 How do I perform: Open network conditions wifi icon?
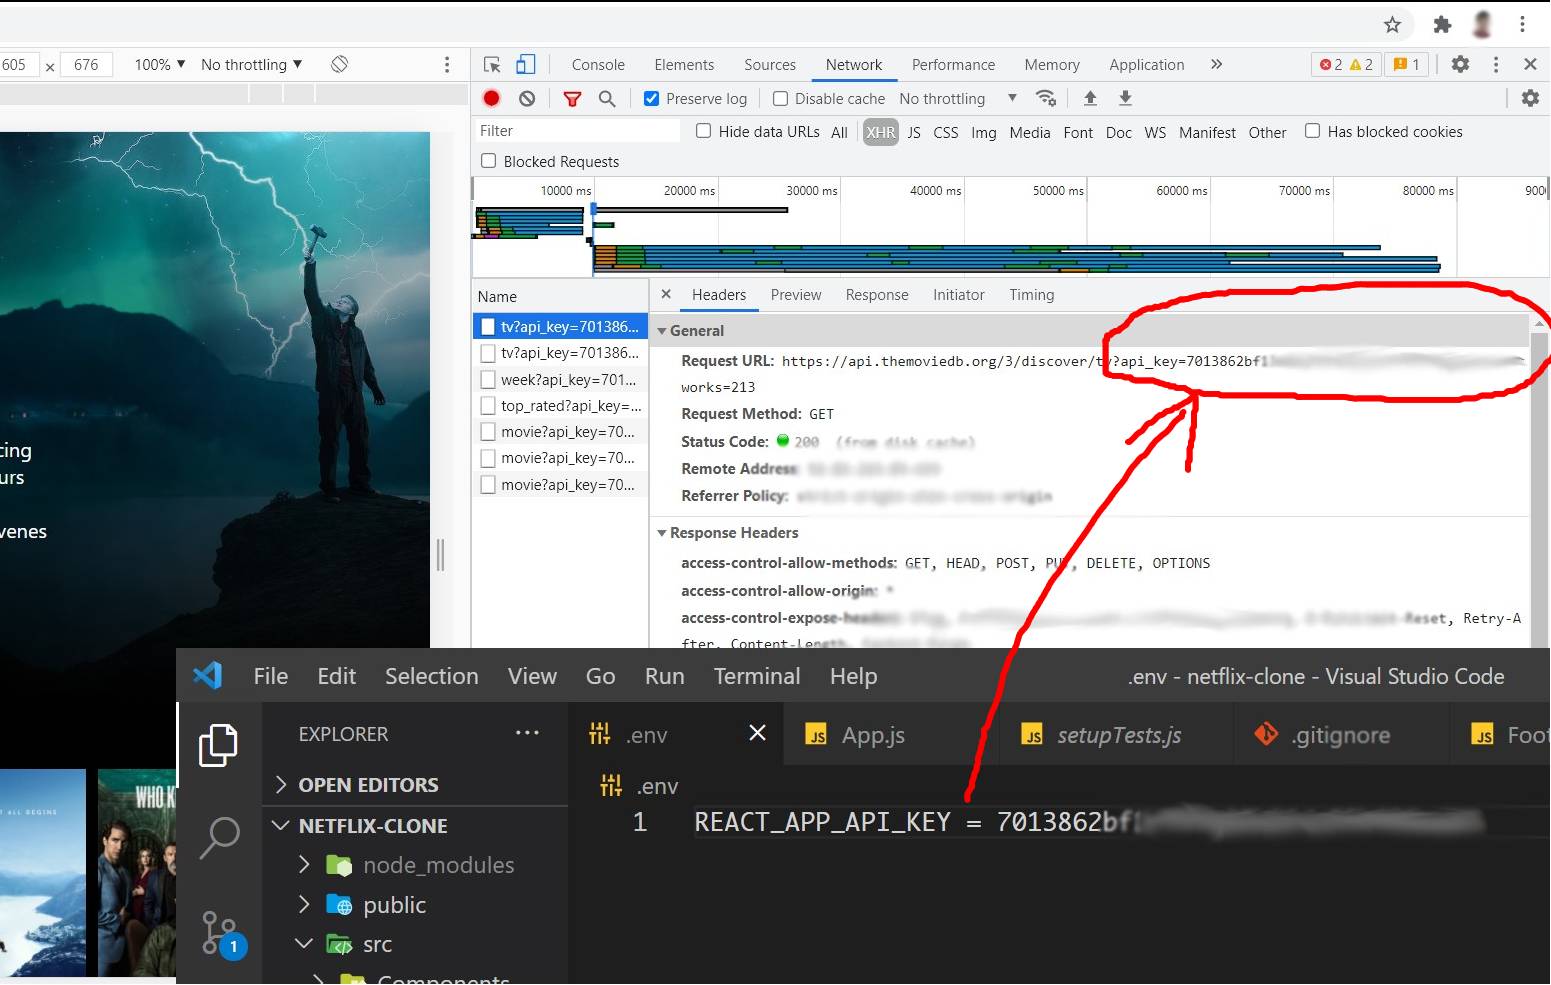1046,98
